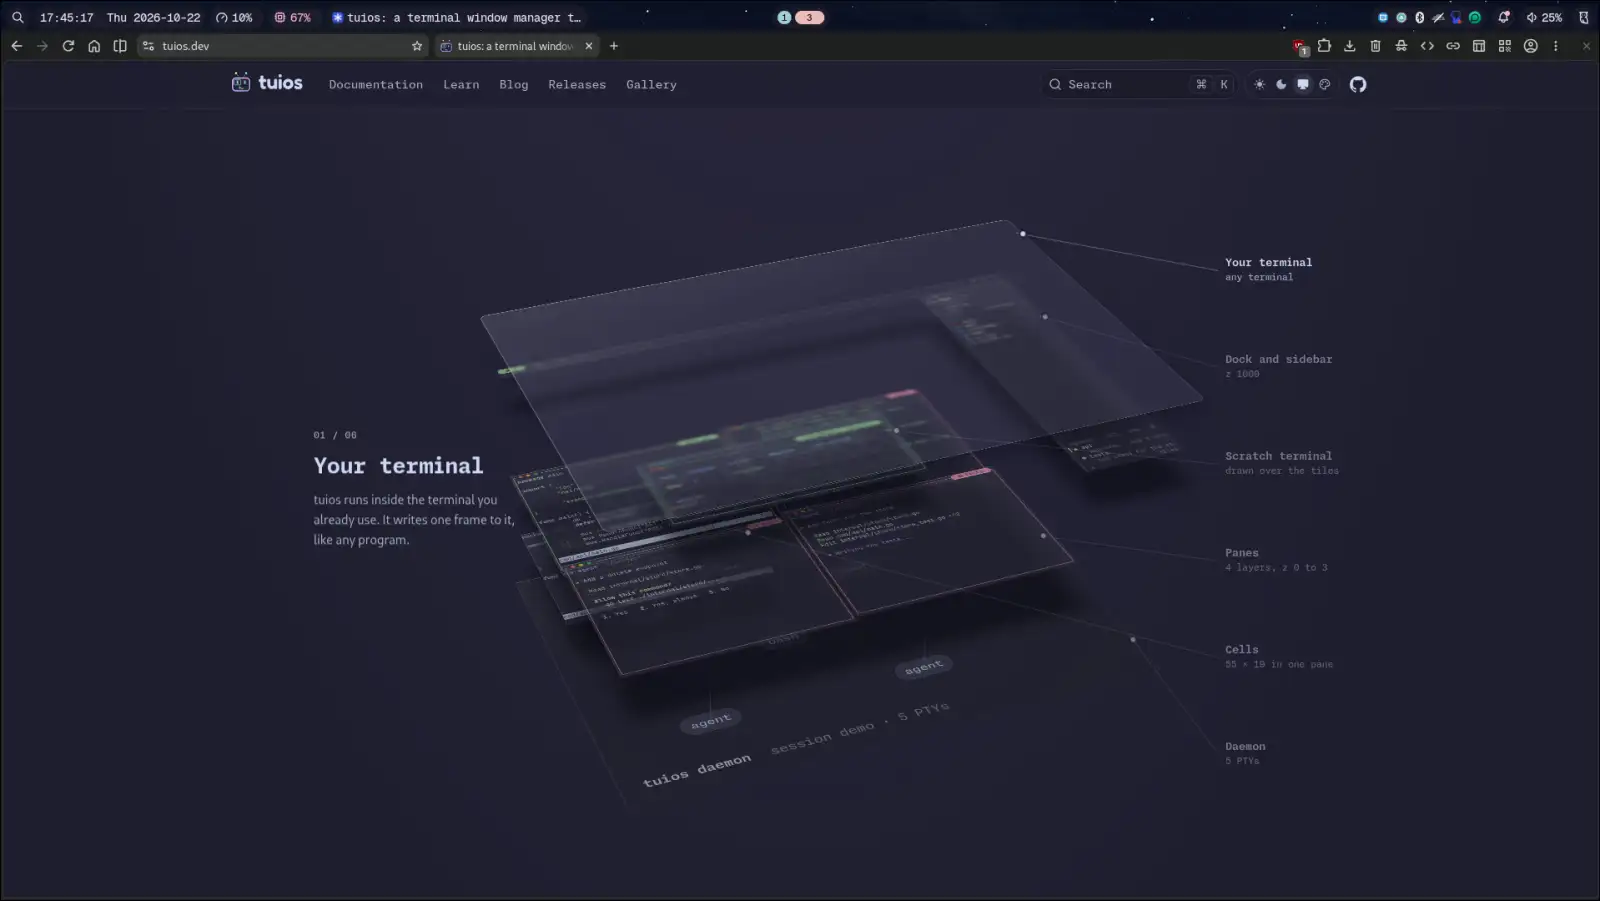Open uBlock Origin extension icon

tap(1299, 46)
